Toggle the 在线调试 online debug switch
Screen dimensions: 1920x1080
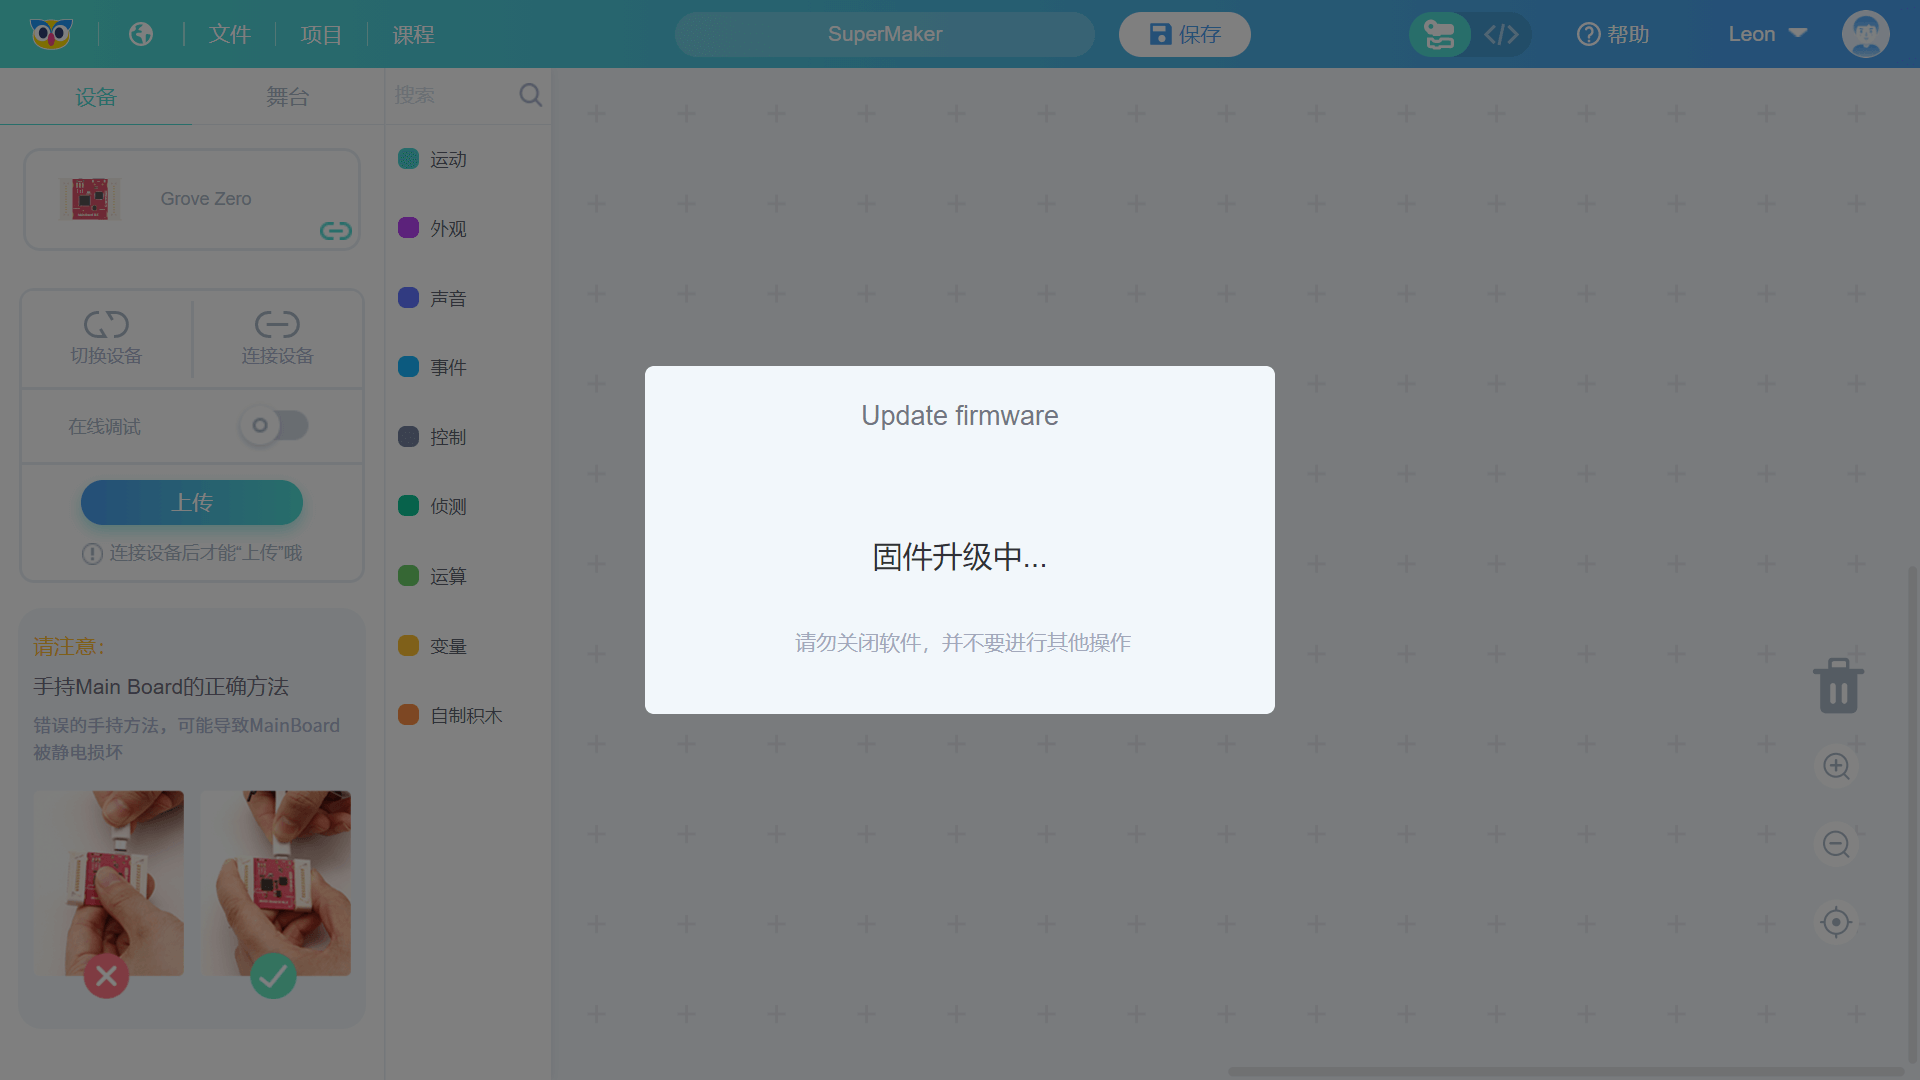274,426
